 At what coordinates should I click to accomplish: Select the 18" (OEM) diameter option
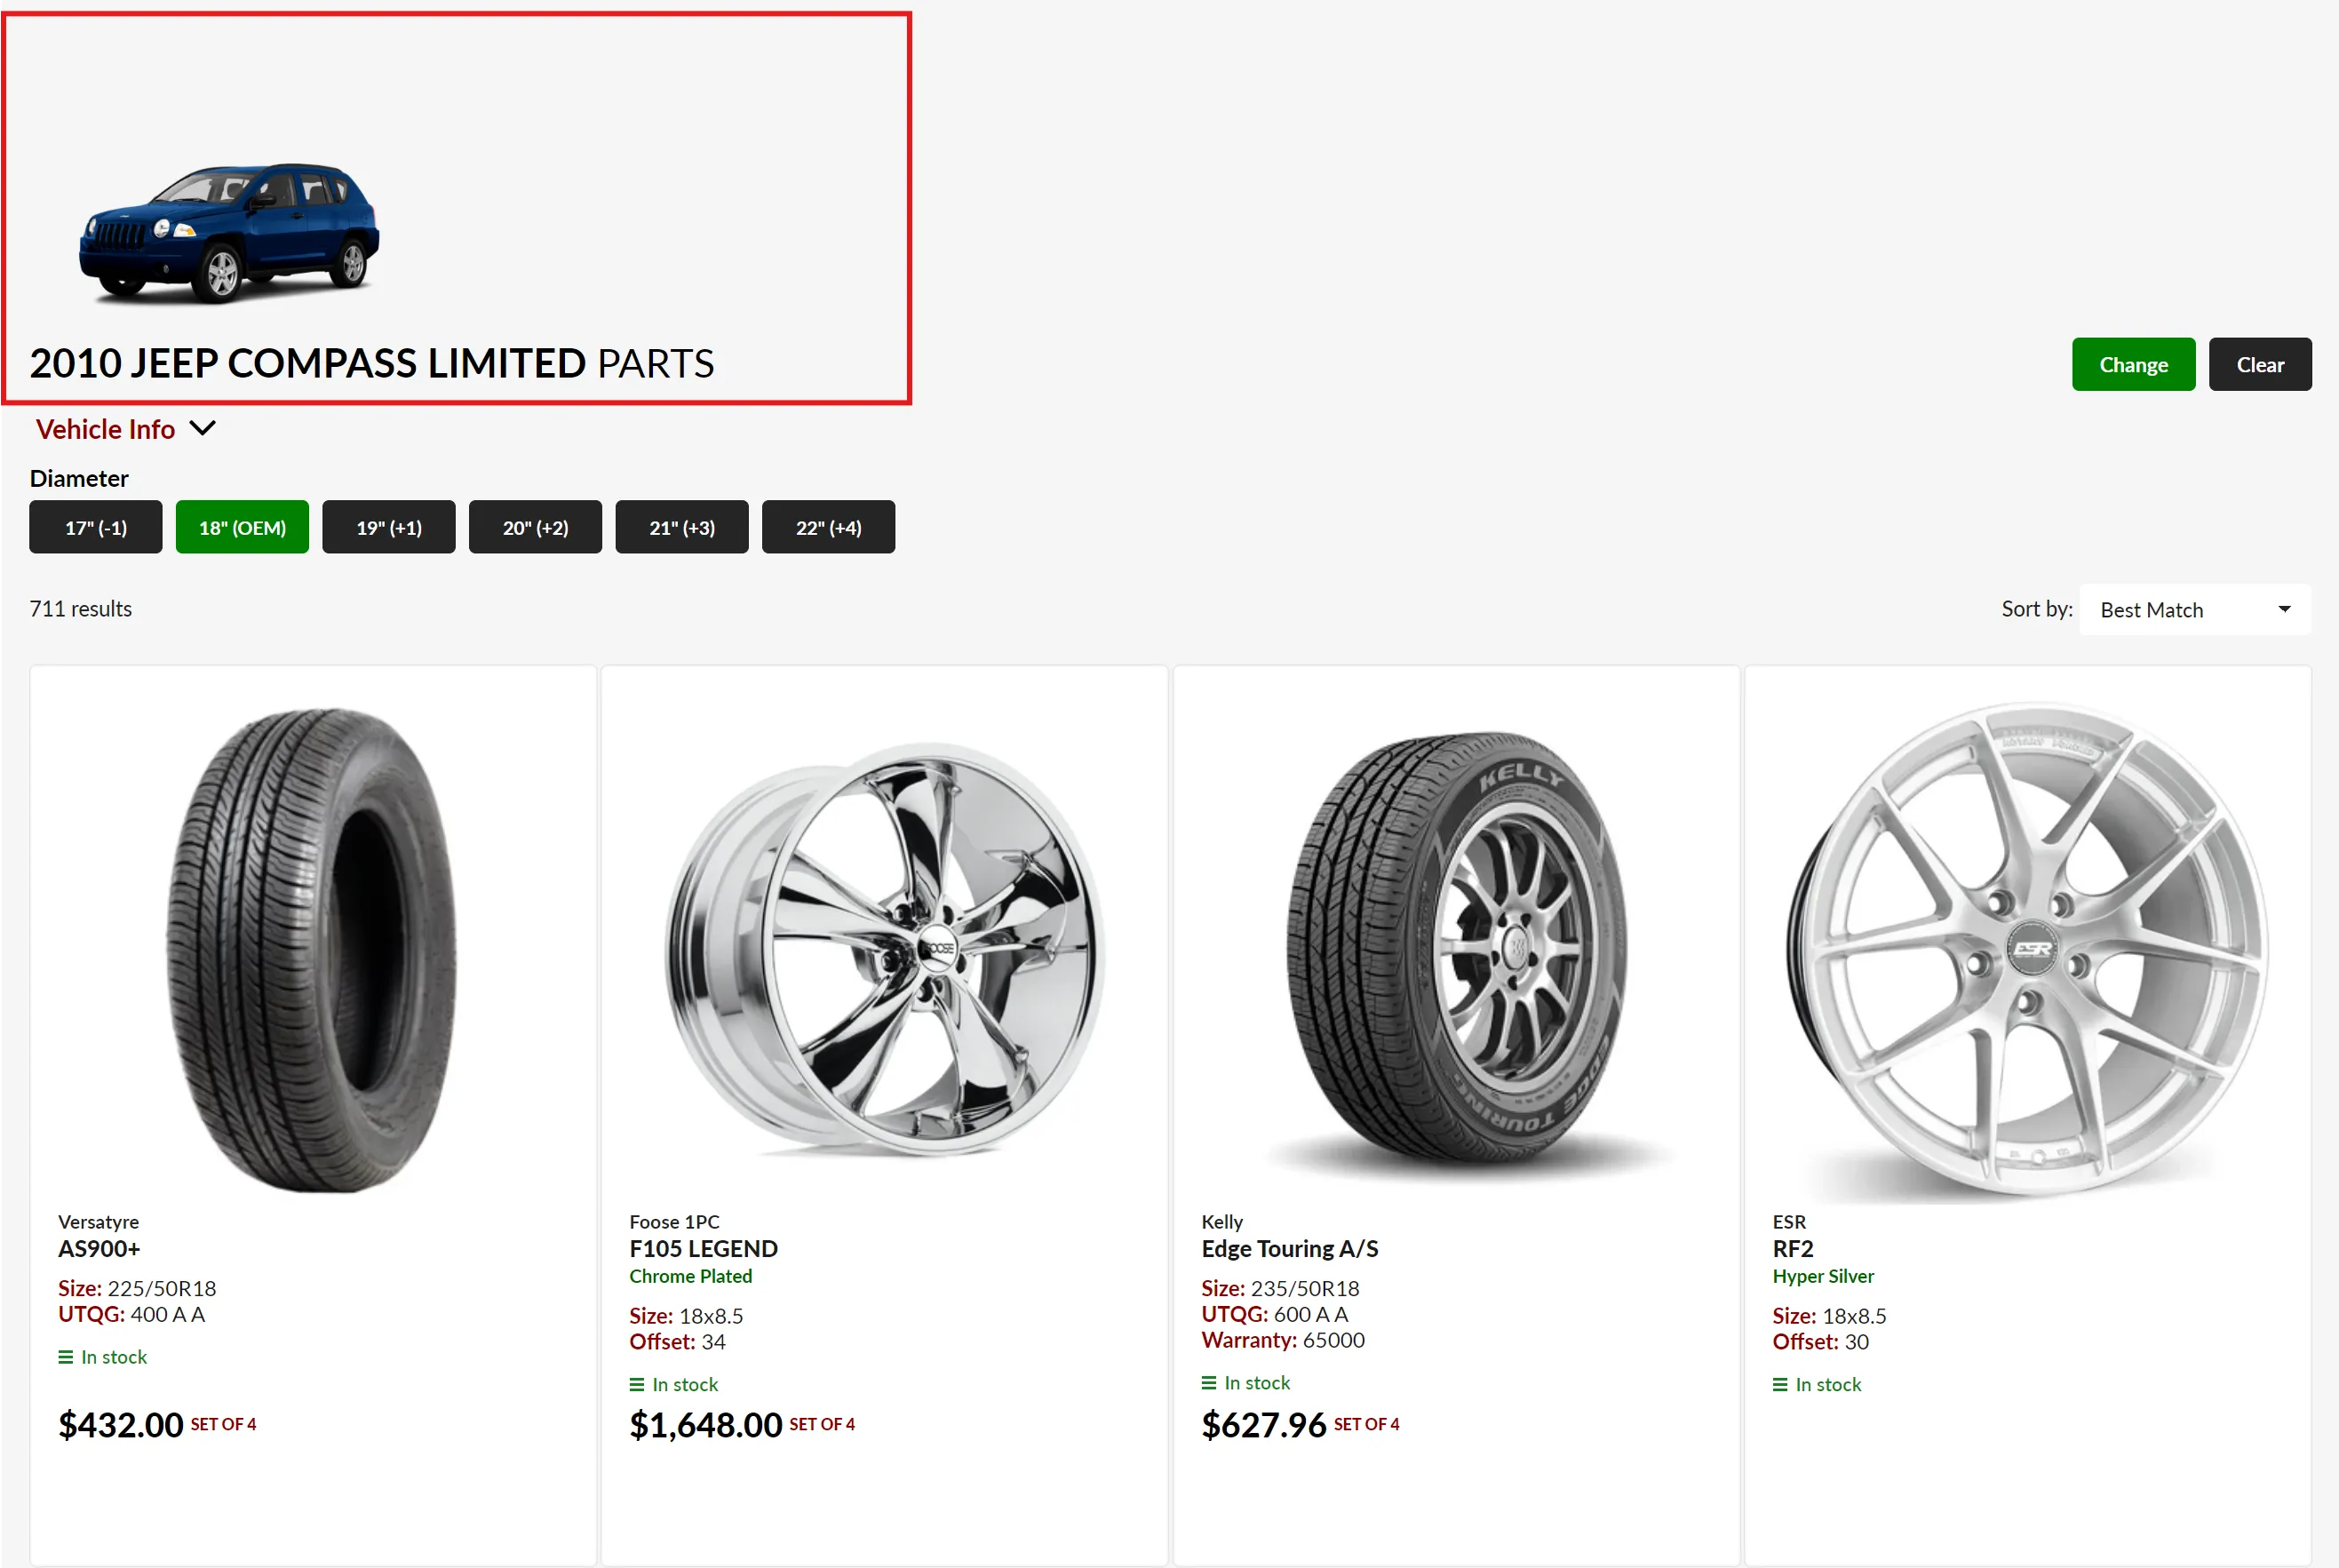(x=242, y=527)
